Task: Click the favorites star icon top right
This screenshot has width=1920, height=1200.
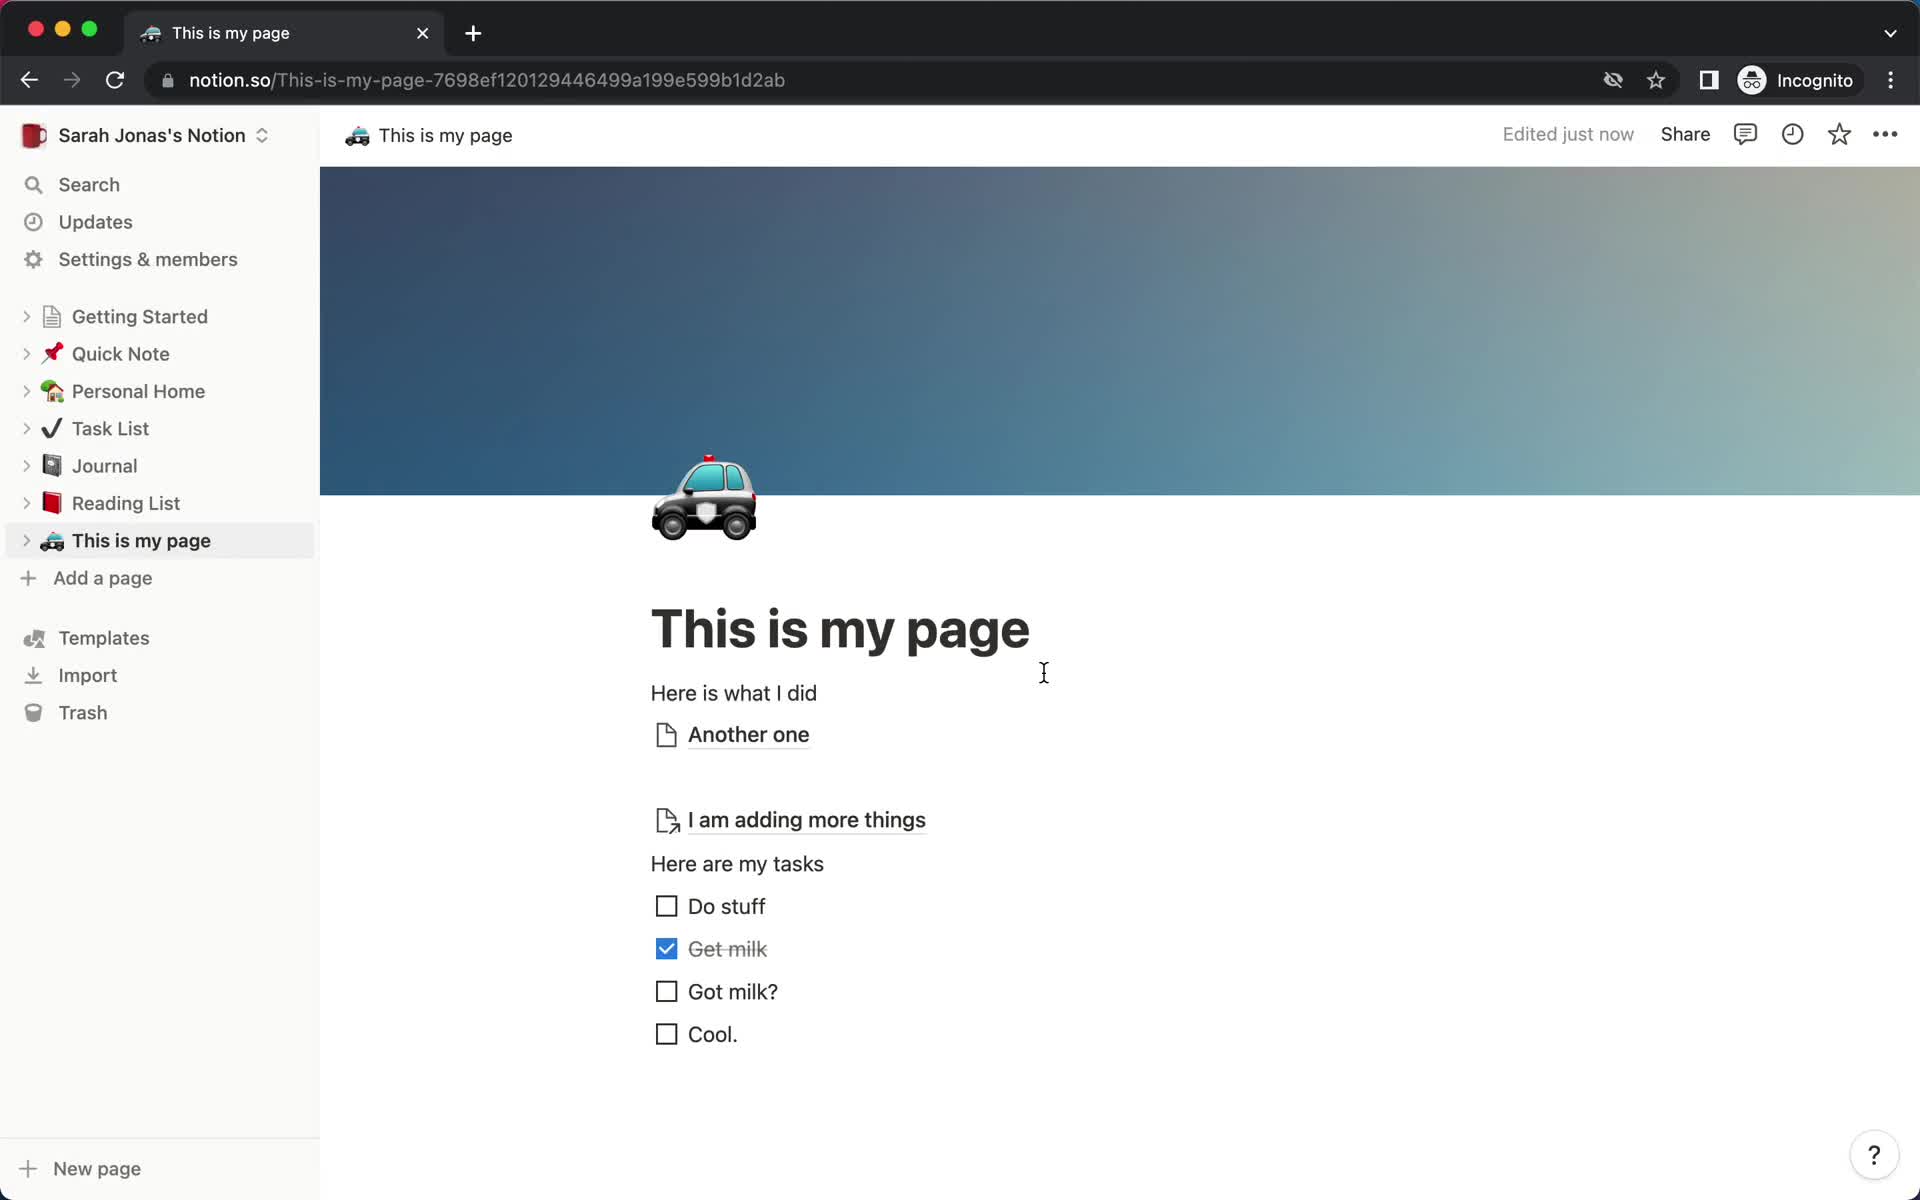Action: click(1838, 134)
